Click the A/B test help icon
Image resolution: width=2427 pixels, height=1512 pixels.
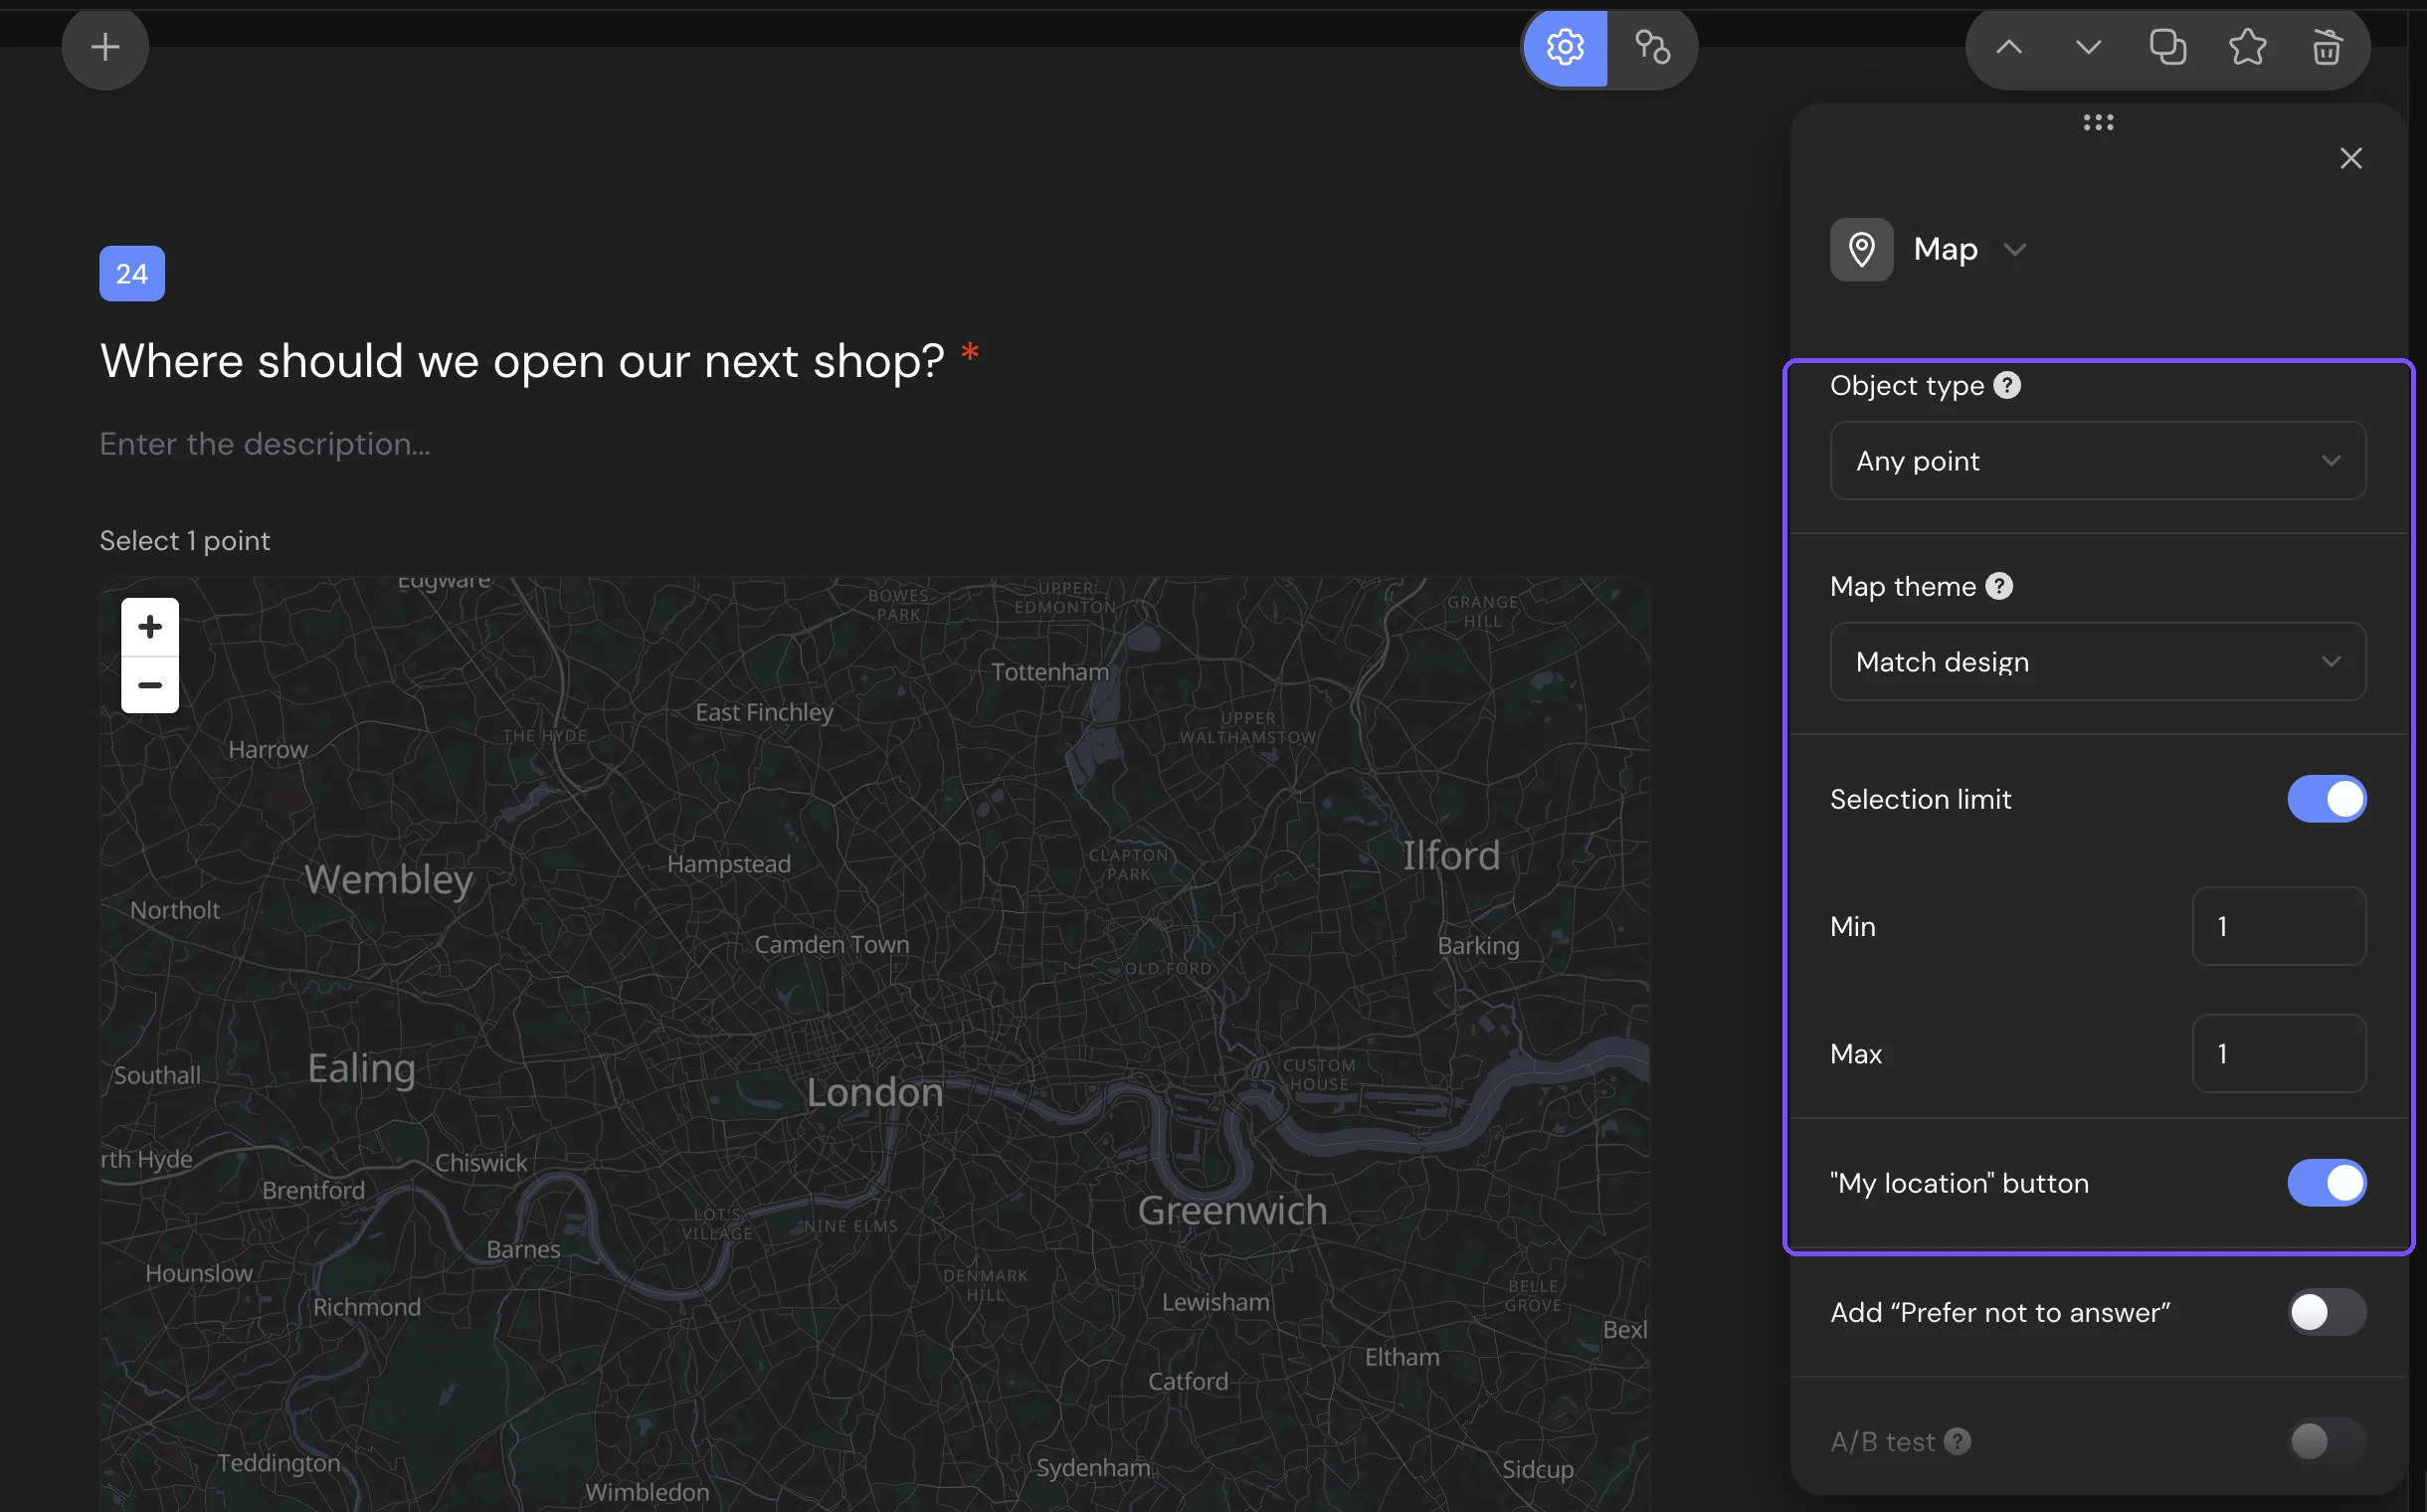click(x=1958, y=1441)
